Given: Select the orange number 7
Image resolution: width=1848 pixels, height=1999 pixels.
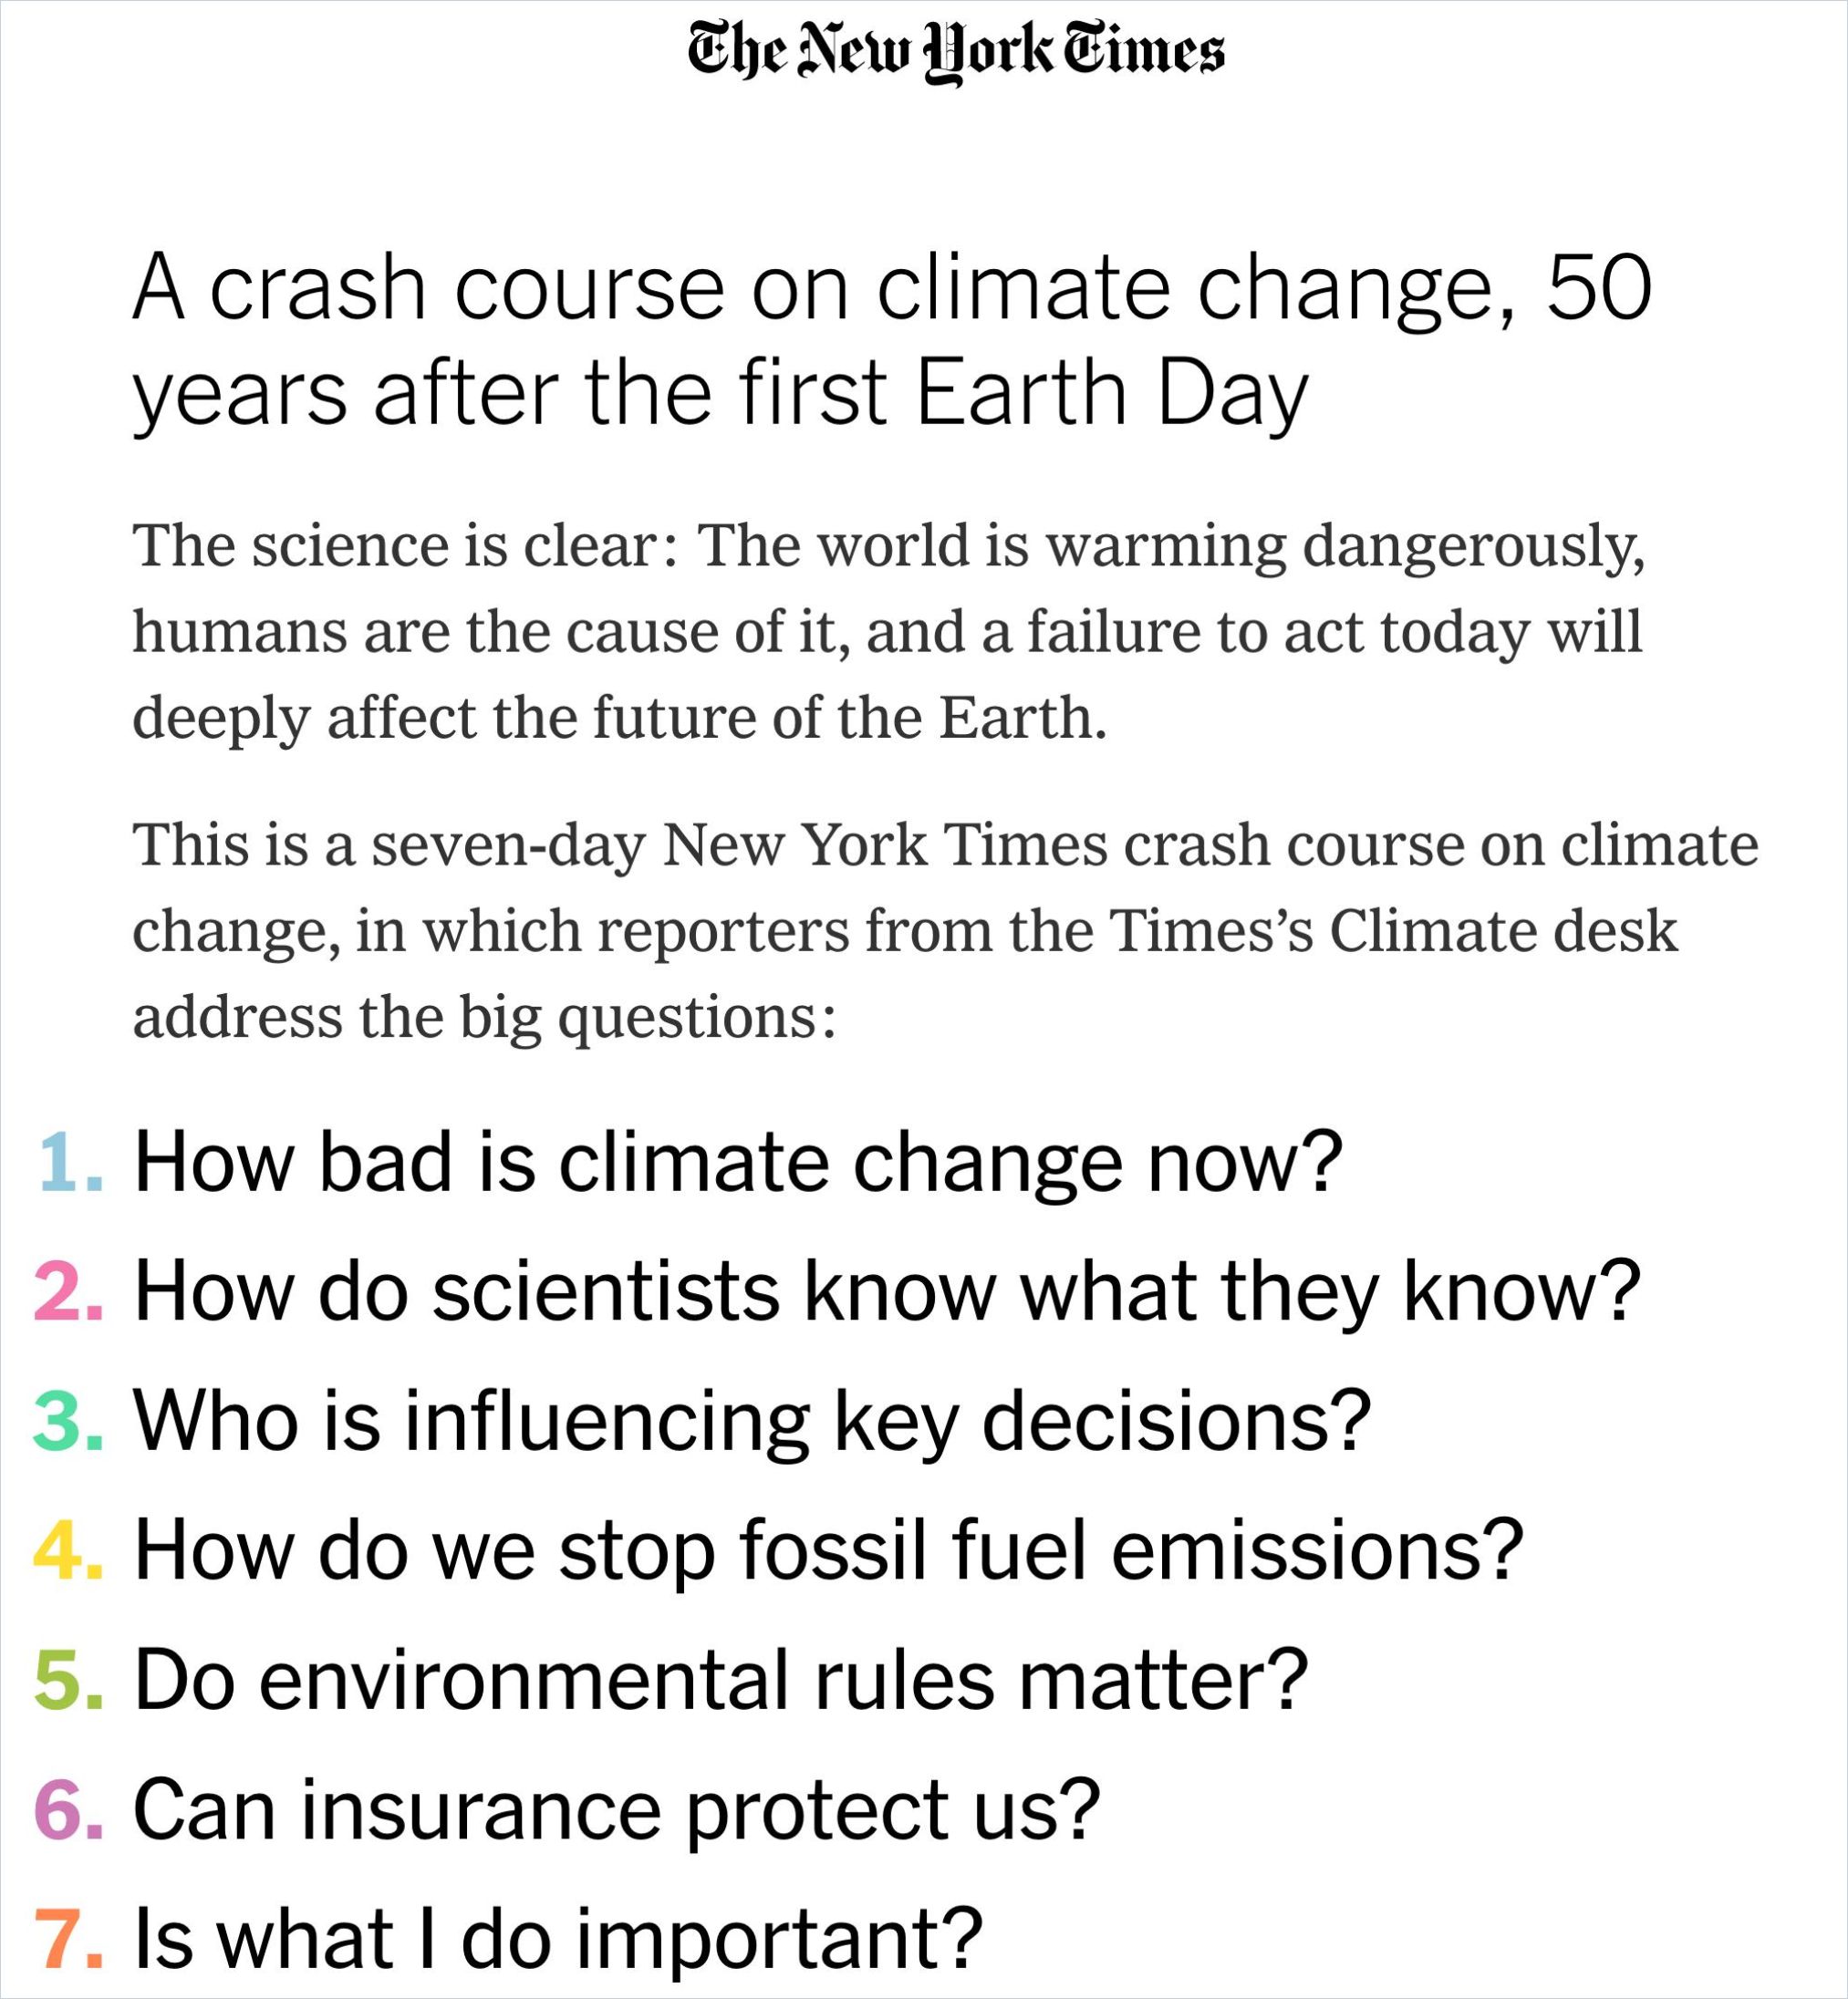Looking at the screenshot, I should [x=68, y=1937].
